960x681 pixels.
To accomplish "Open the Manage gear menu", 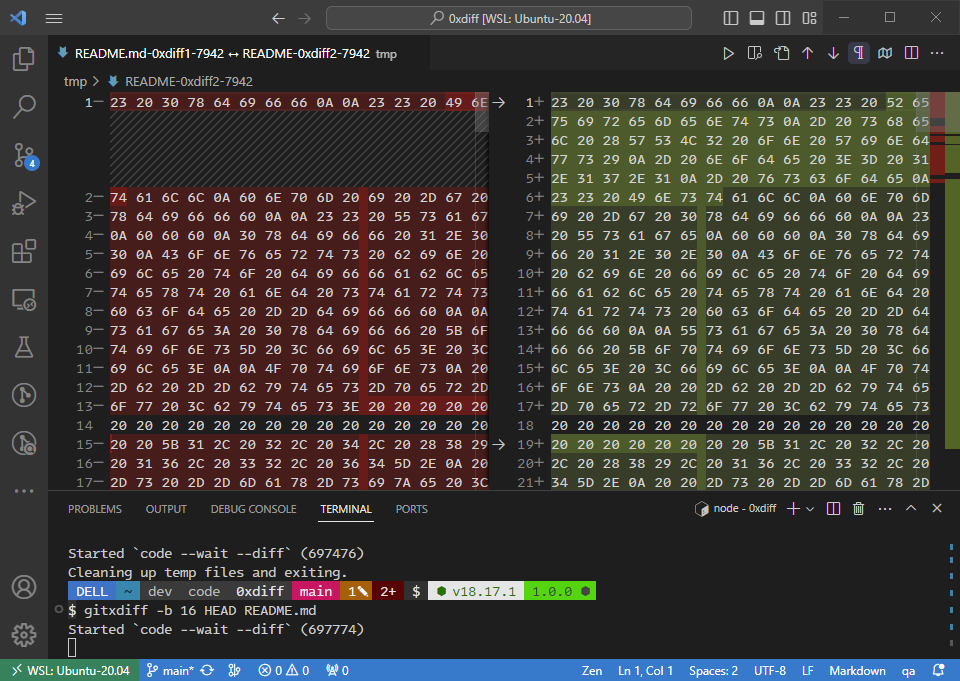I will 24,635.
